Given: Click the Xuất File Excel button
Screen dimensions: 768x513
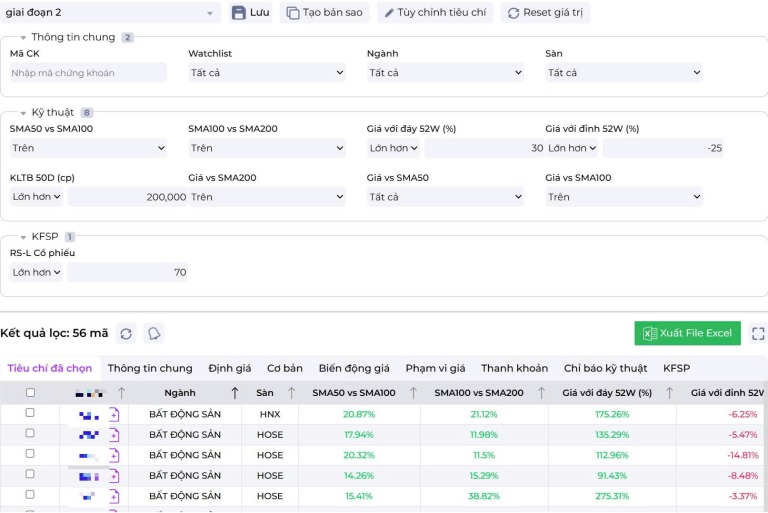Looking at the screenshot, I should [687, 333].
